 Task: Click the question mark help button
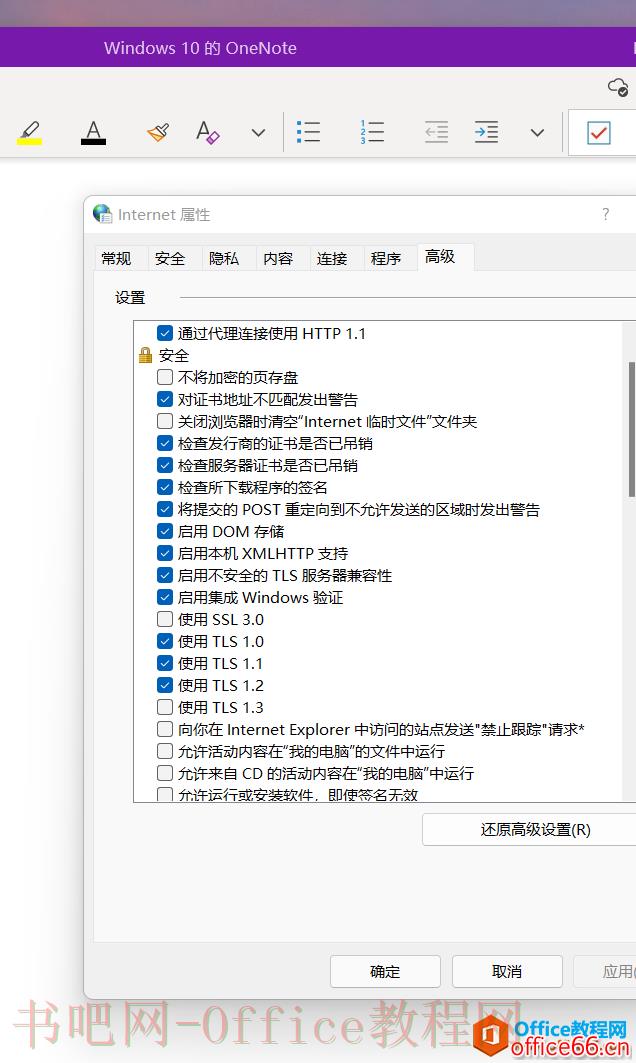605,214
